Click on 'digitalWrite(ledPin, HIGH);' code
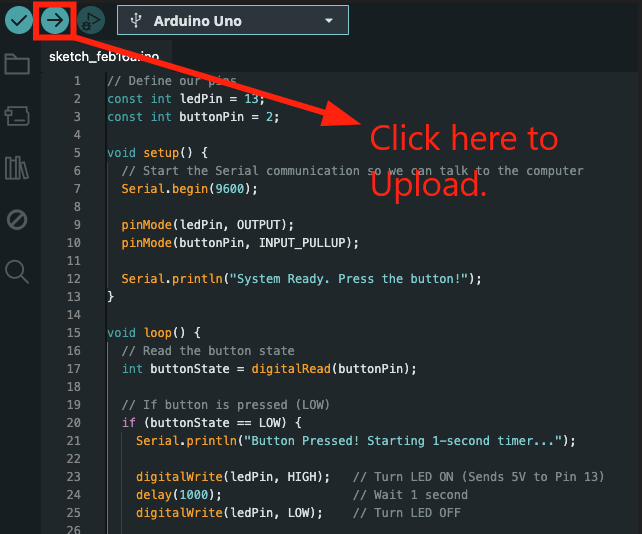The width and height of the screenshot is (642, 534). click(233, 477)
